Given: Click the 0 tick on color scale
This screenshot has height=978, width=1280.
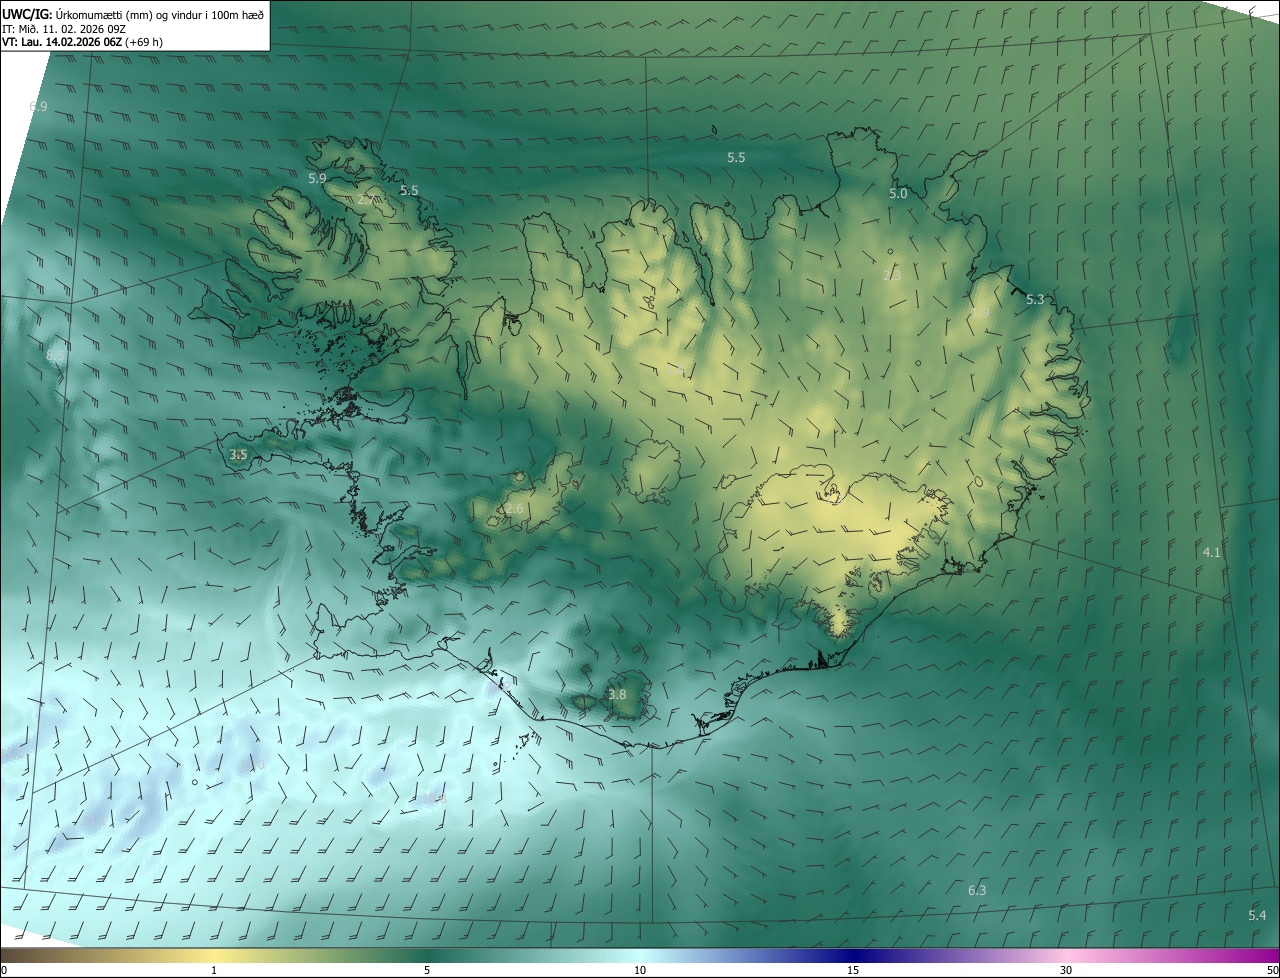Looking at the screenshot, I should tap(4, 970).
